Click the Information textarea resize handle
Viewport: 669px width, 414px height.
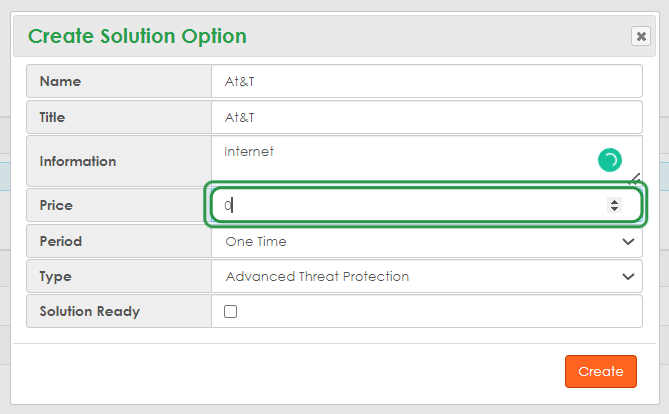pos(634,180)
